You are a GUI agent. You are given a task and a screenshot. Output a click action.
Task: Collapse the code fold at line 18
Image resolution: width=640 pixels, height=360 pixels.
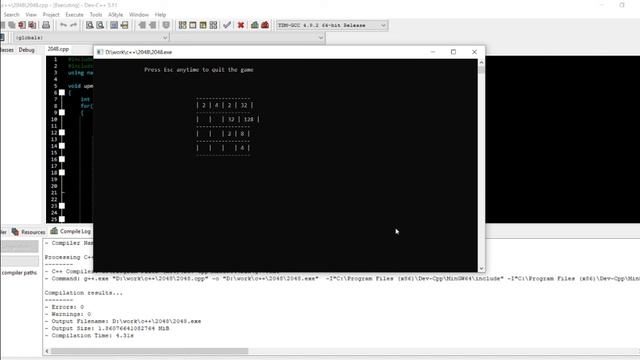point(62,172)
